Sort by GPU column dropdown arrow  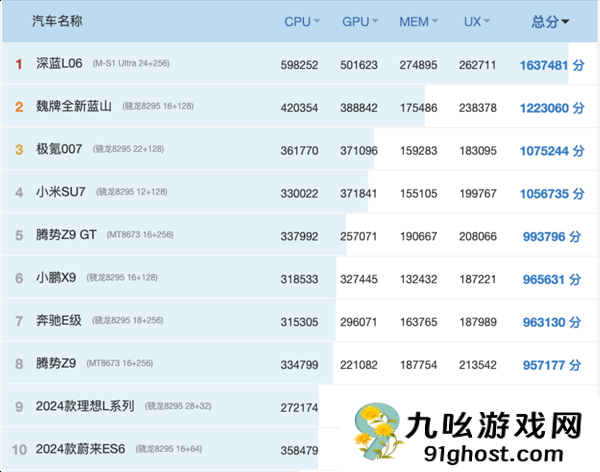[x=374, y=21]
